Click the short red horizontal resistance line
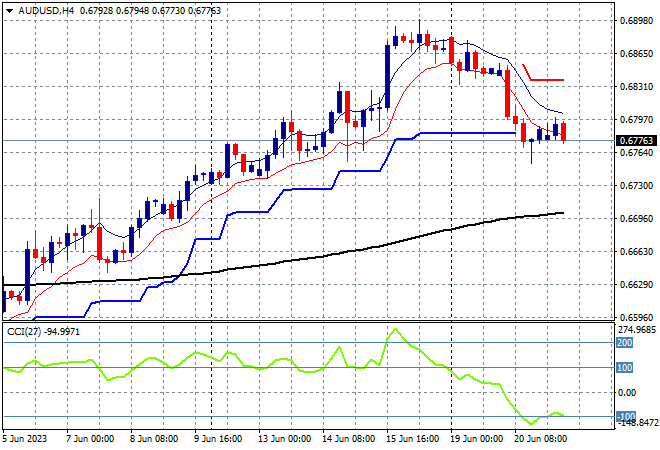Image resolution: width=660 pixels, height=450 pixels. 547,80
